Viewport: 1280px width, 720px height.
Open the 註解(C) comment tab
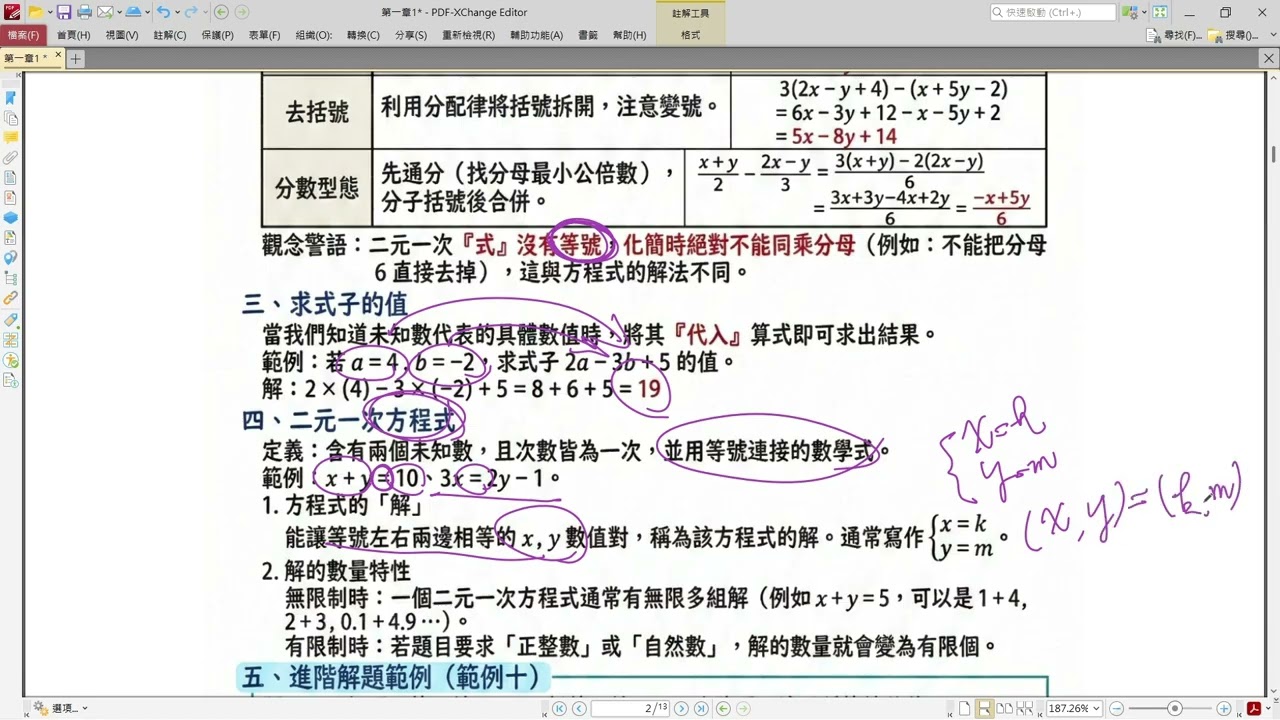170,35
